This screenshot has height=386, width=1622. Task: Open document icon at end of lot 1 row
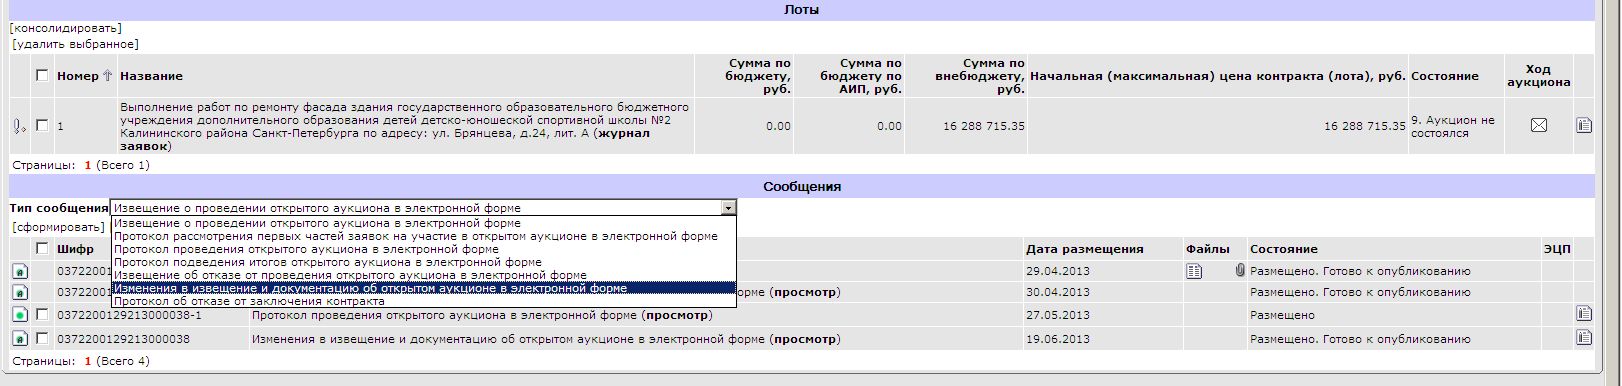[x=1583, y=125]
